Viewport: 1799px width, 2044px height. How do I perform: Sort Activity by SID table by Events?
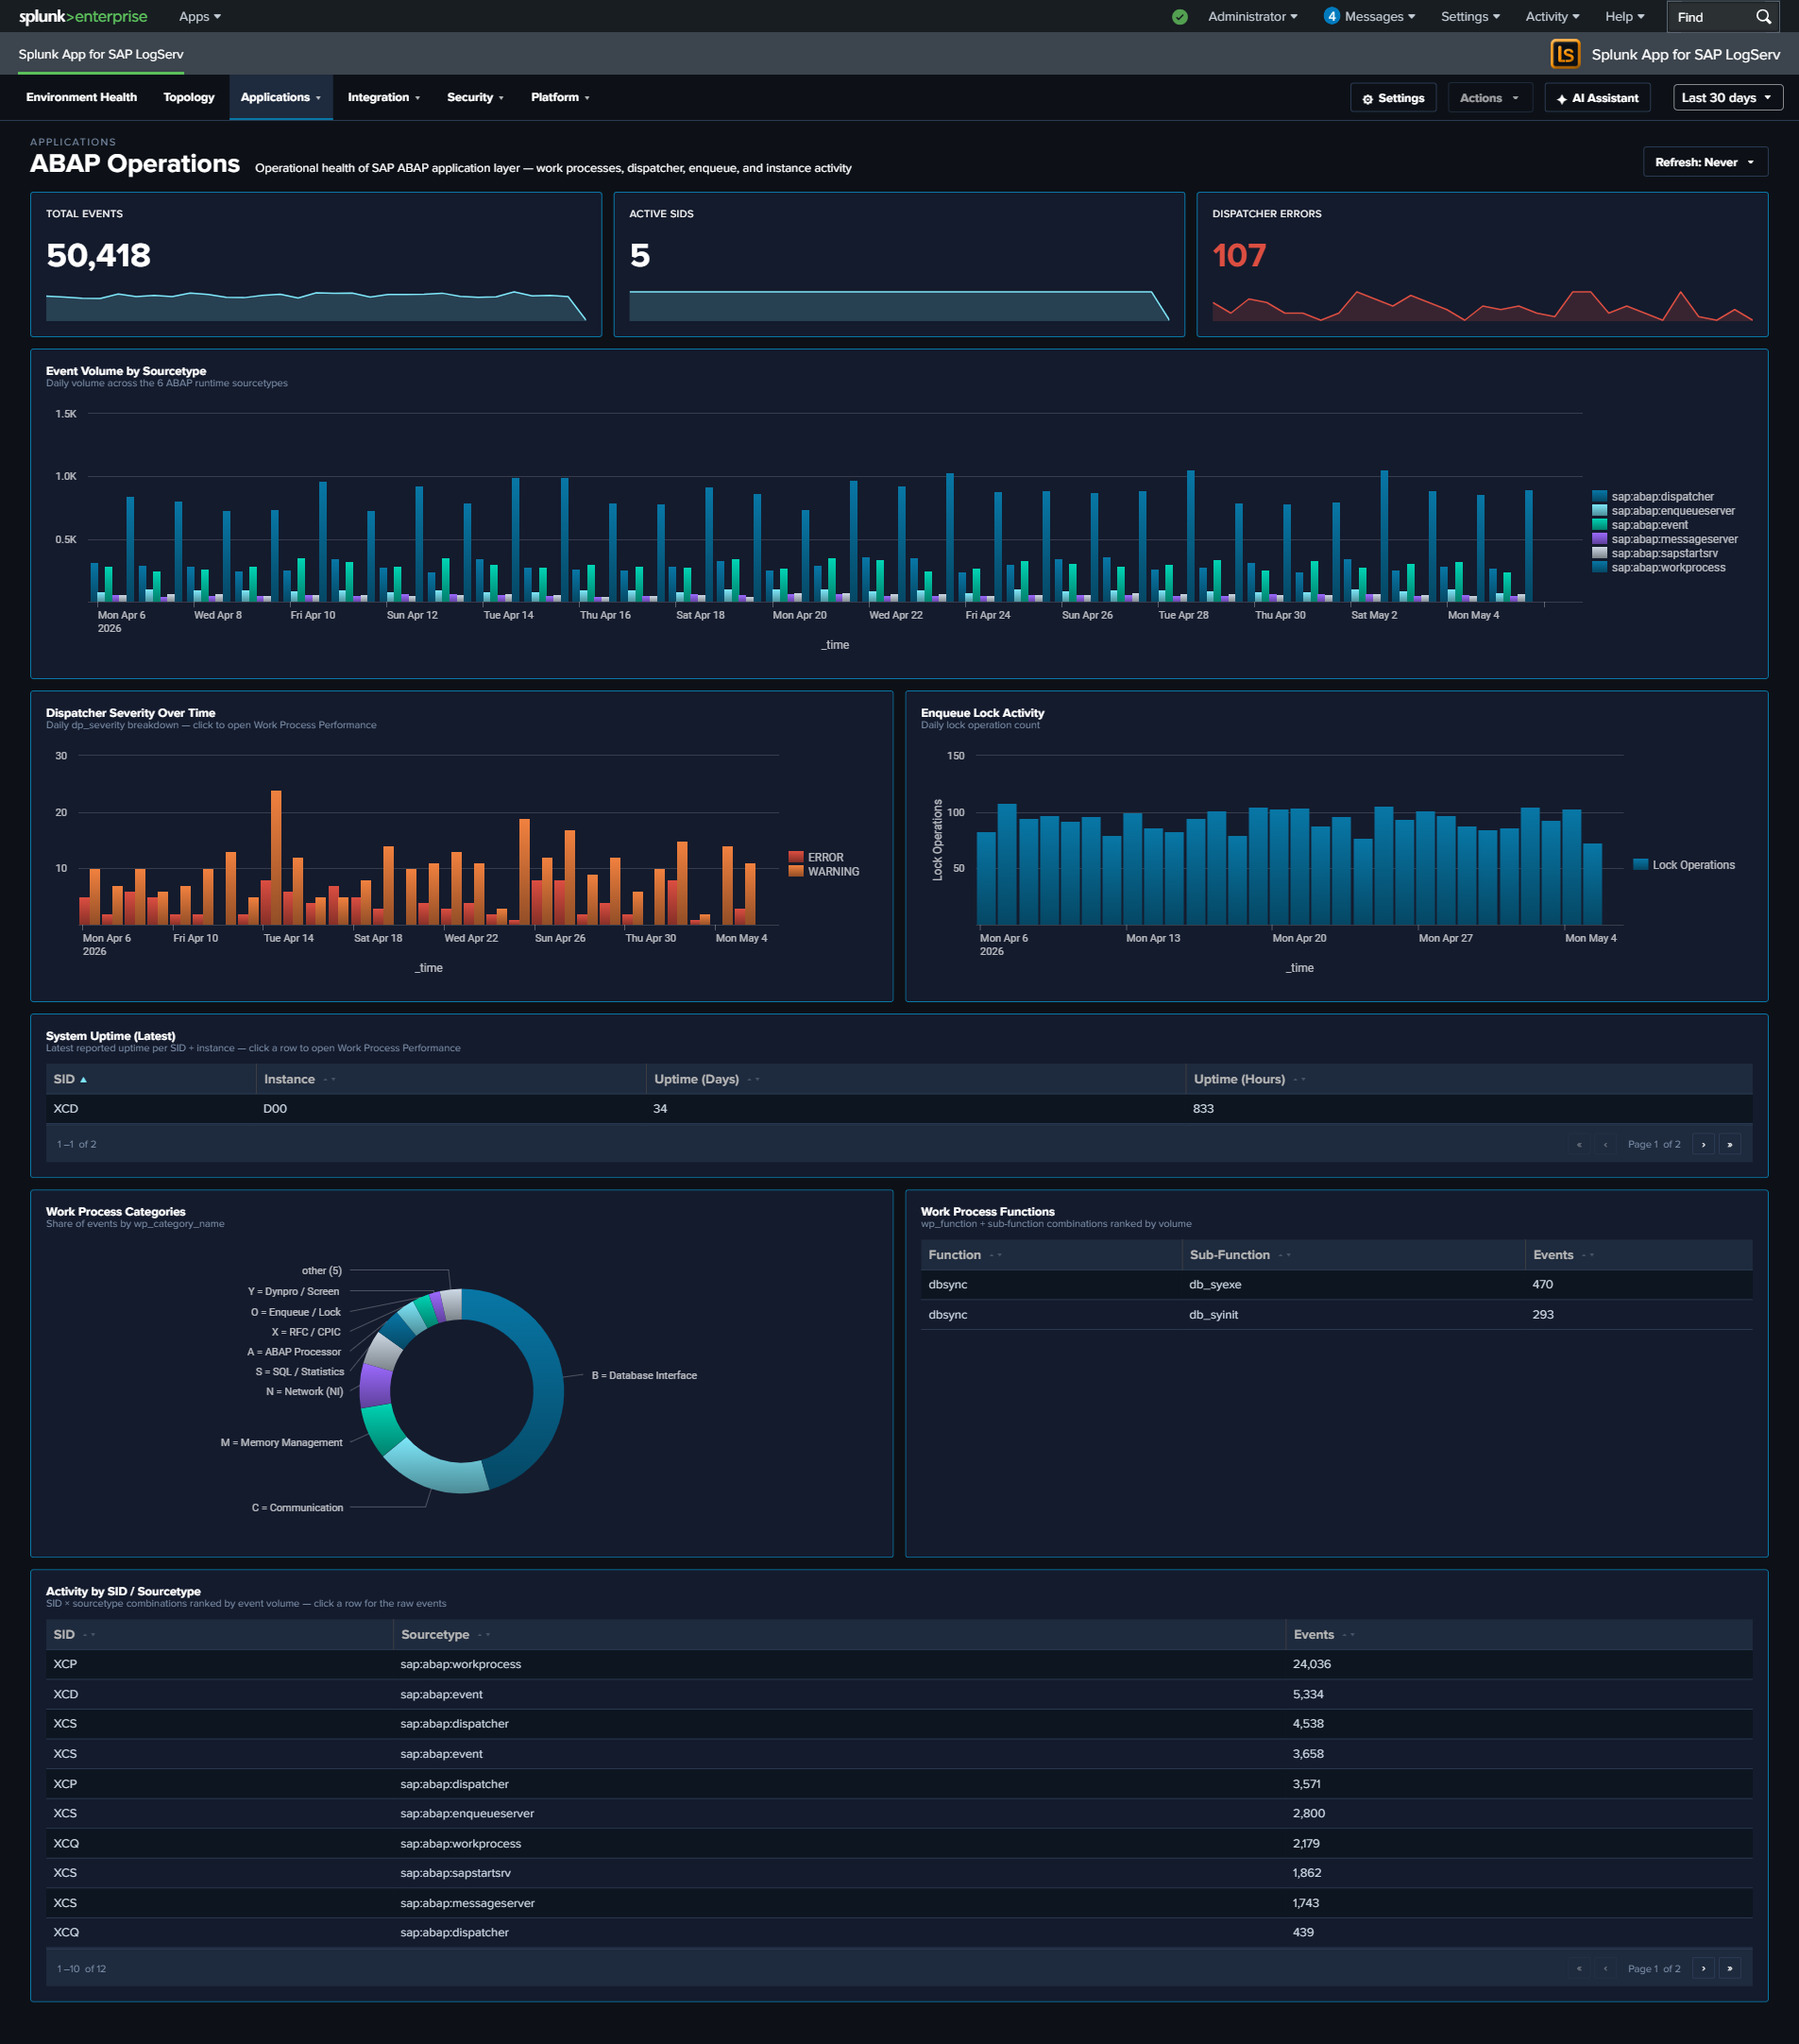click(1323, 1634)
